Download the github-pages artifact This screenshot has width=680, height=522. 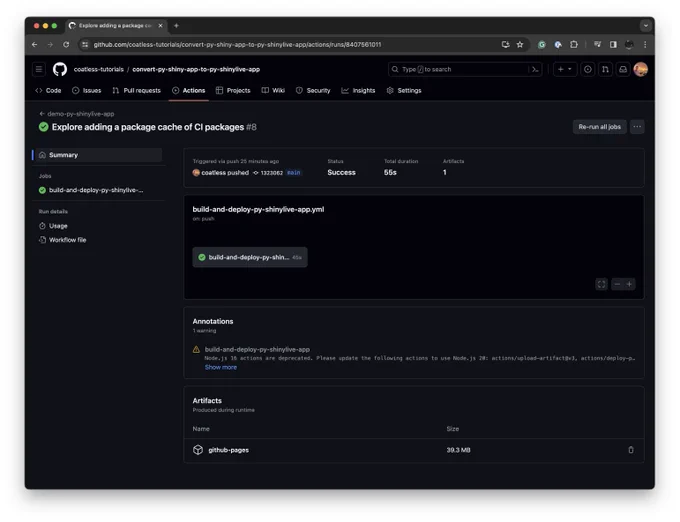click(x=229, y=450)
